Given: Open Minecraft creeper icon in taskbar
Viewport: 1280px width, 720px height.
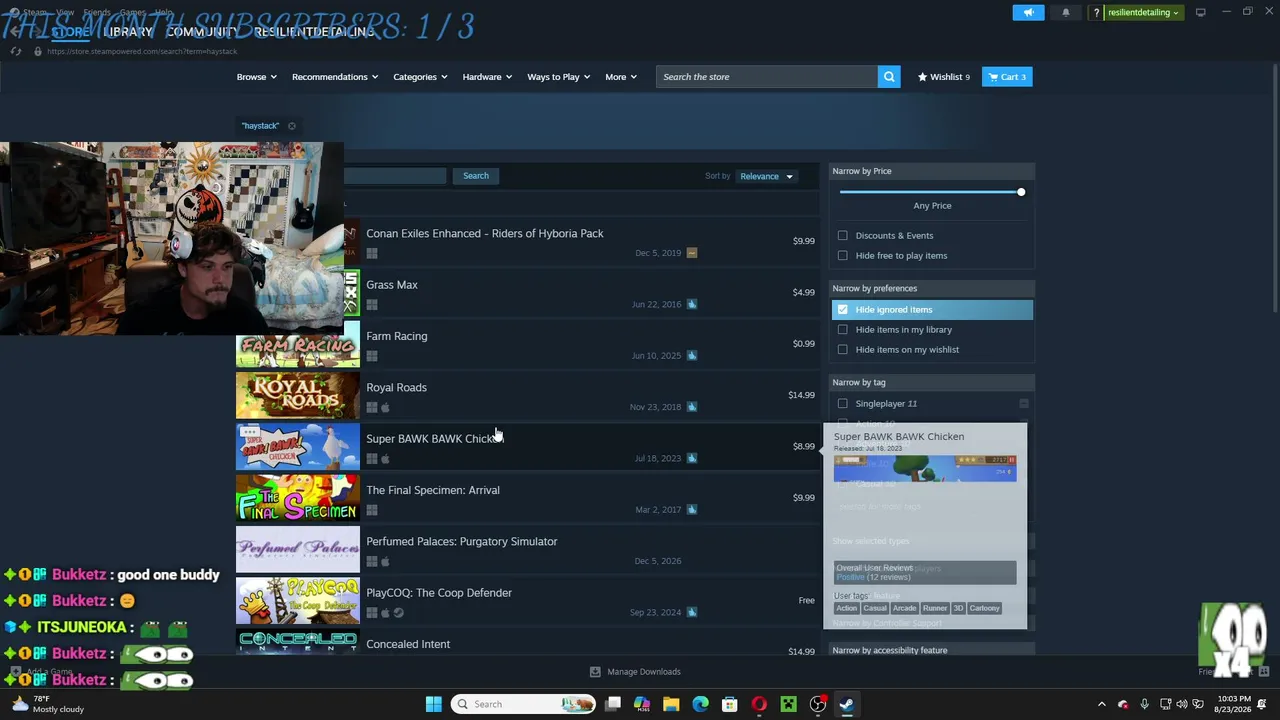Looking at the screenshot, I should (788, 704).
